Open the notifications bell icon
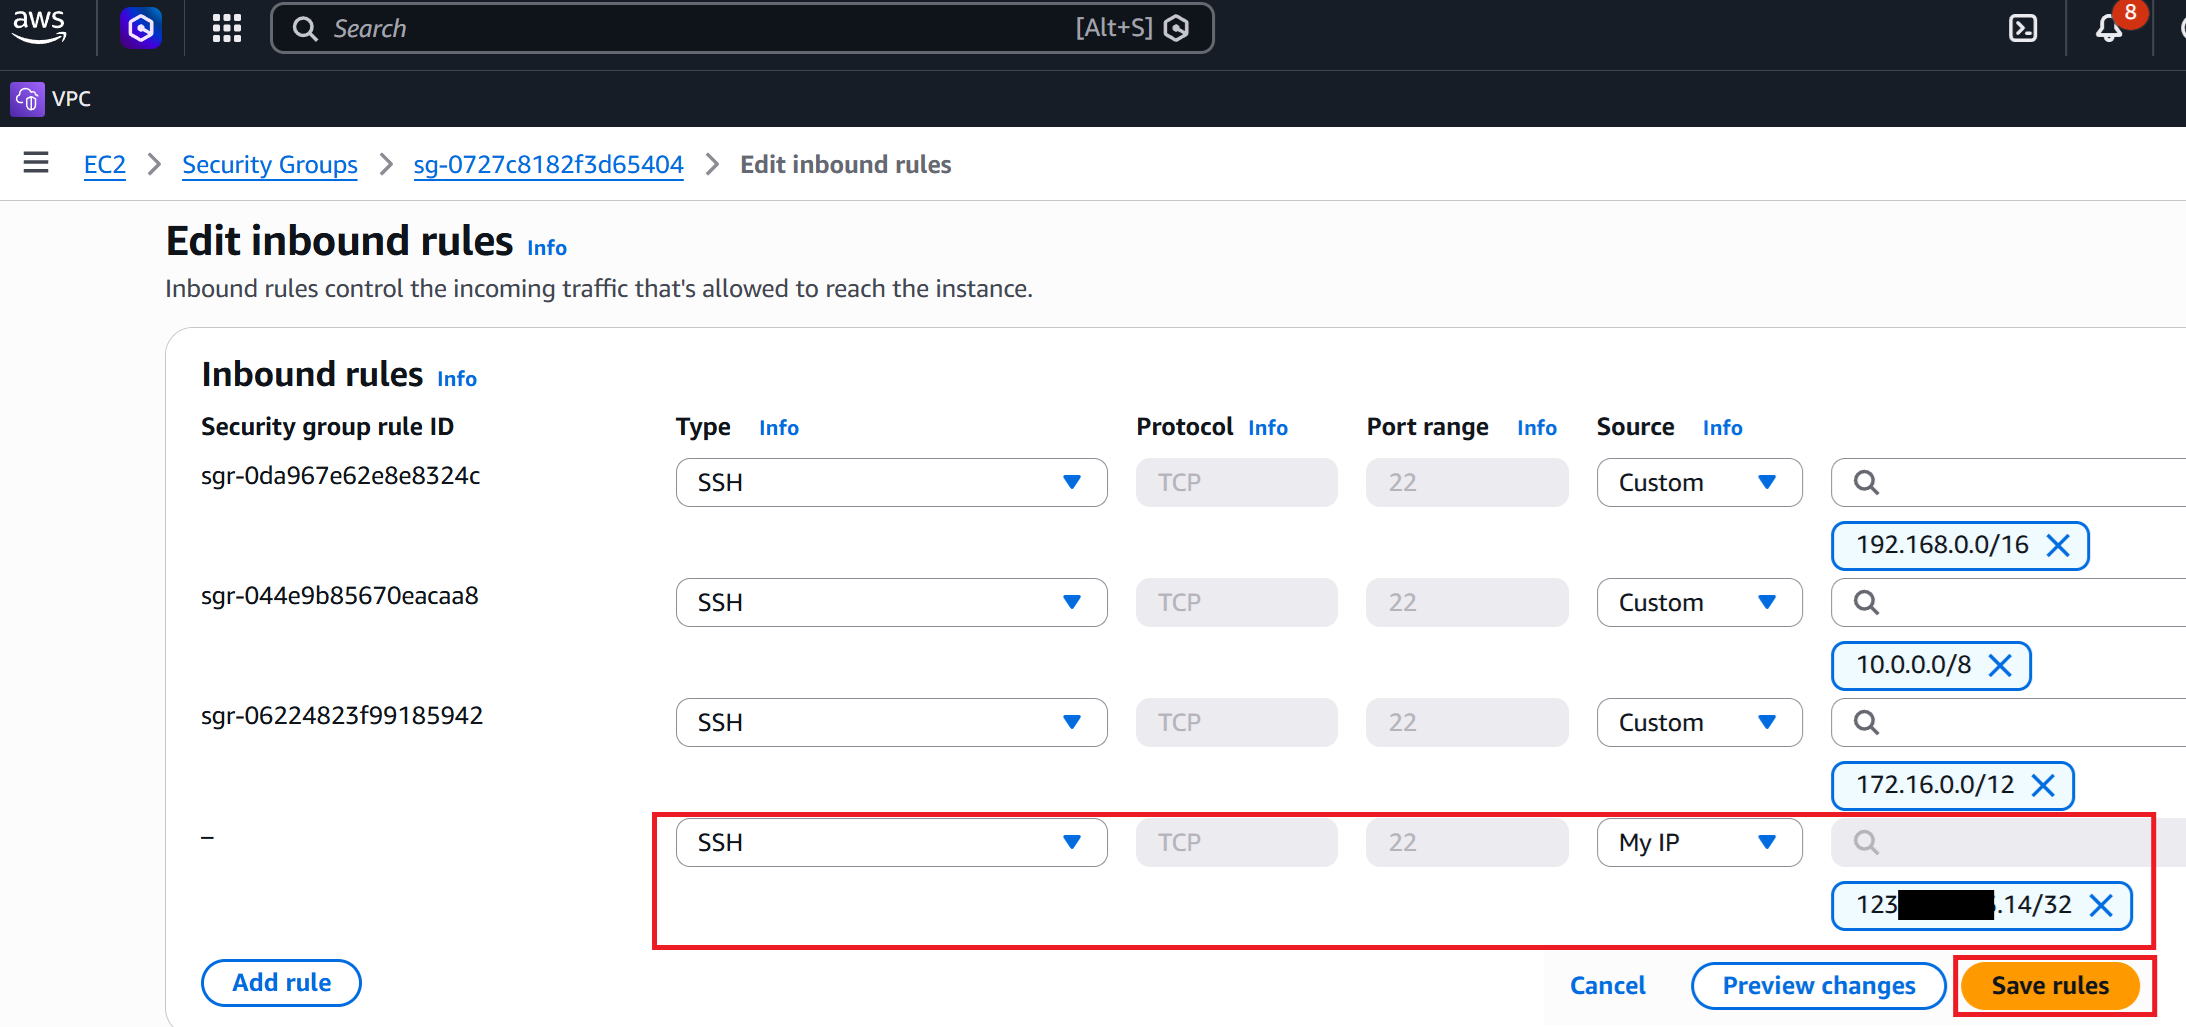Viewport: 2186px width, 1027px height. (x=2109, y=28)
